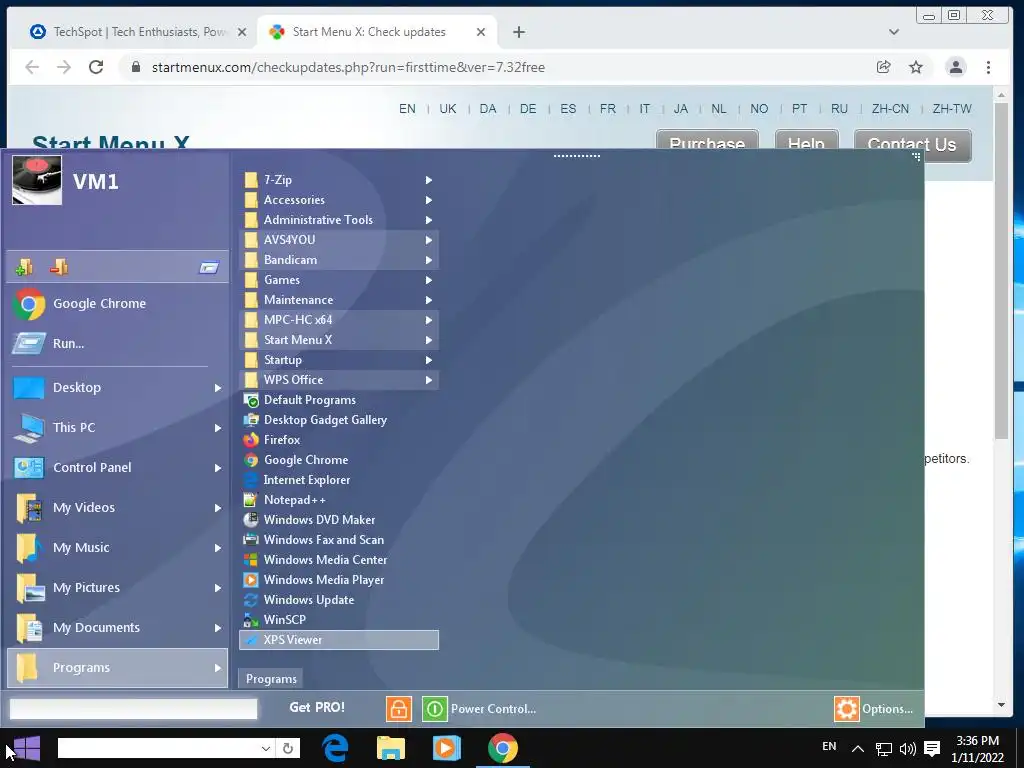This screenshot has height=768, width=1024.
Task: Expand the Bandicam folder
Action: [339, 260]
